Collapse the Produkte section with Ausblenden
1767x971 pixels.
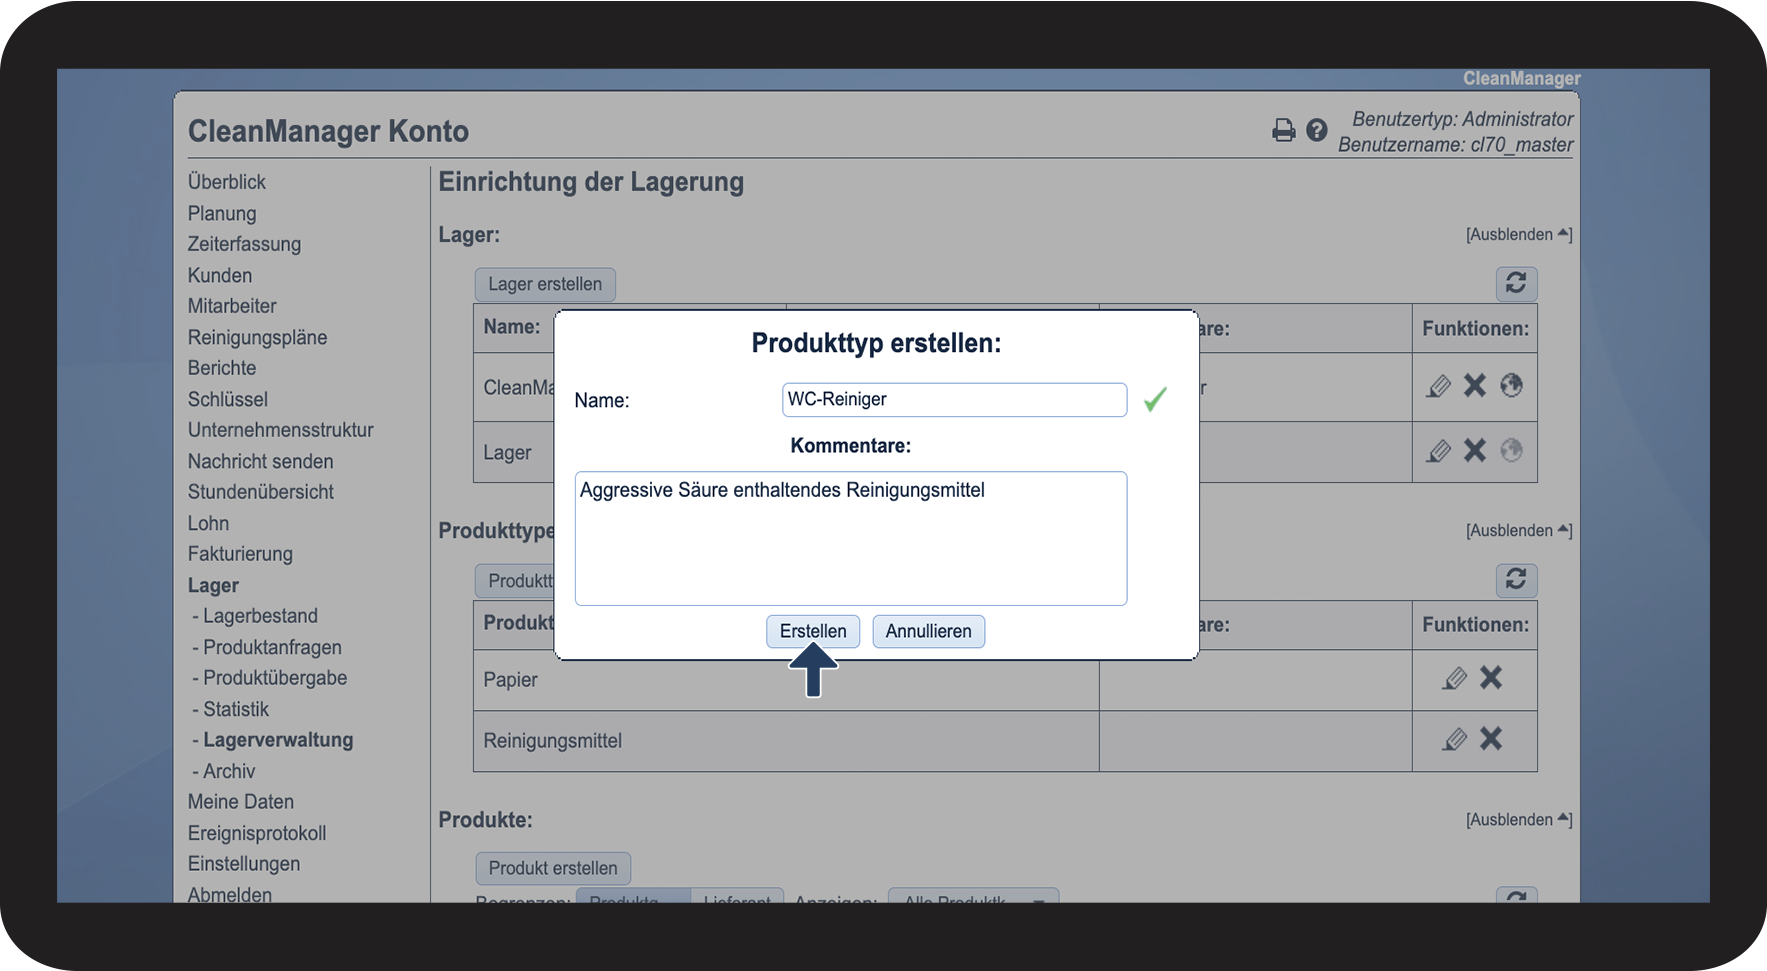point(1518,820)
